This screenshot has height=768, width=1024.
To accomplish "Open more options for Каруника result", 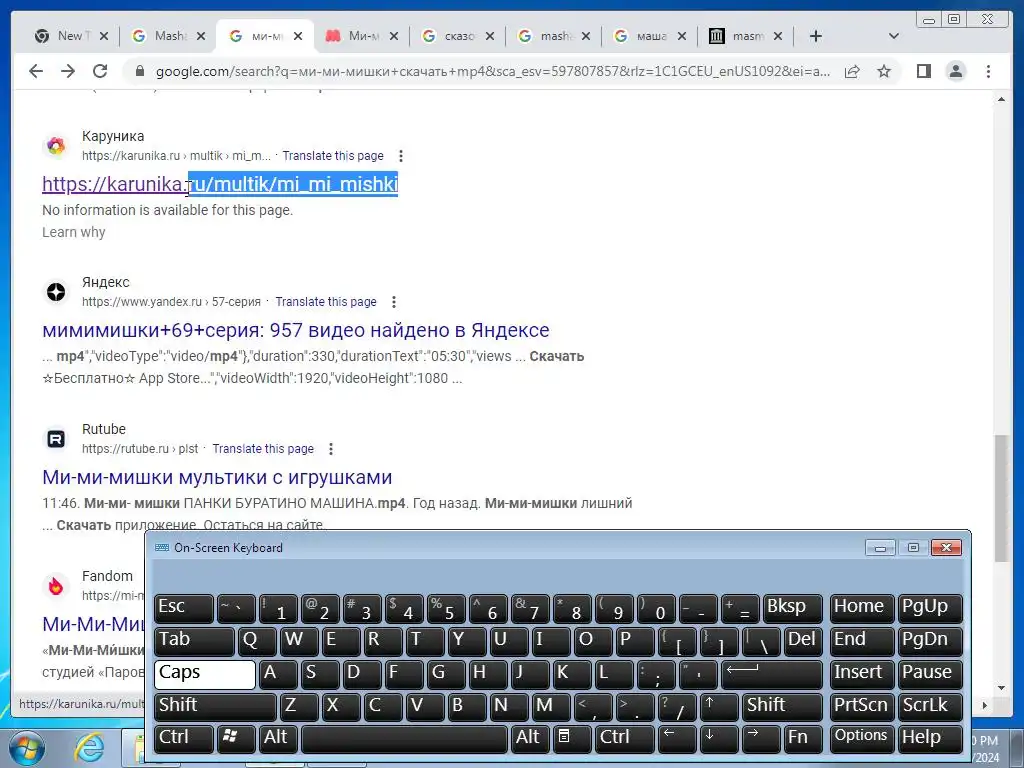I will pos(401,156).
